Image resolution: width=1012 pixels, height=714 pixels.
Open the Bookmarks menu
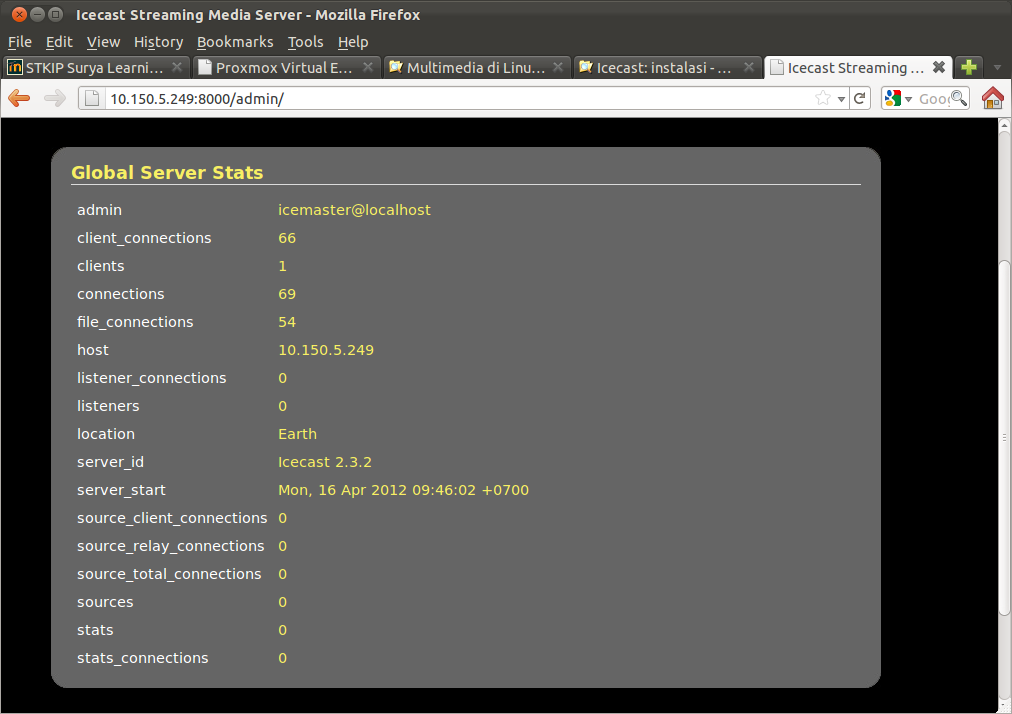(235, 42)
